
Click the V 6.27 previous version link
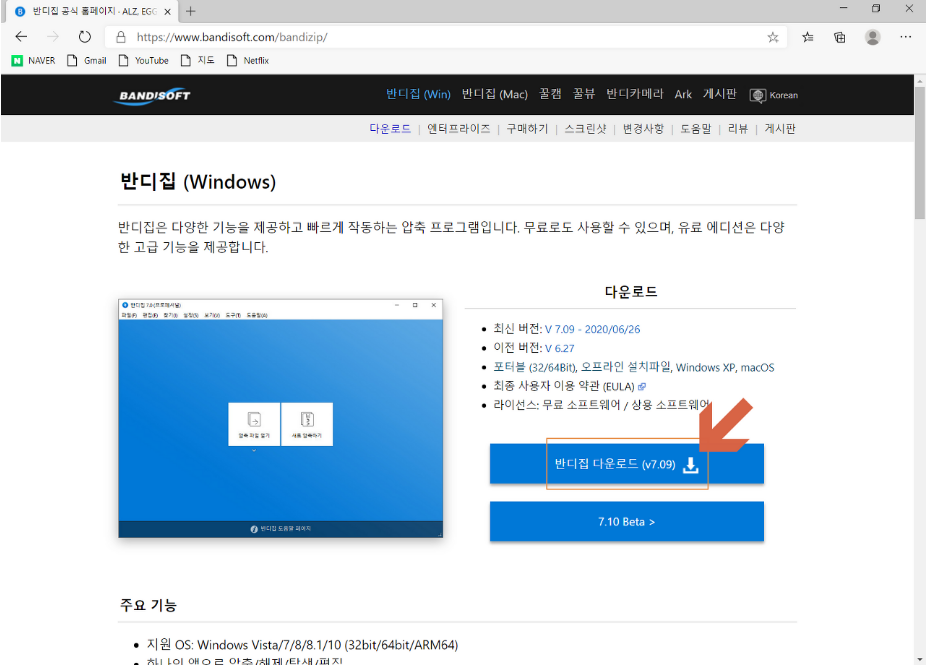559,348
